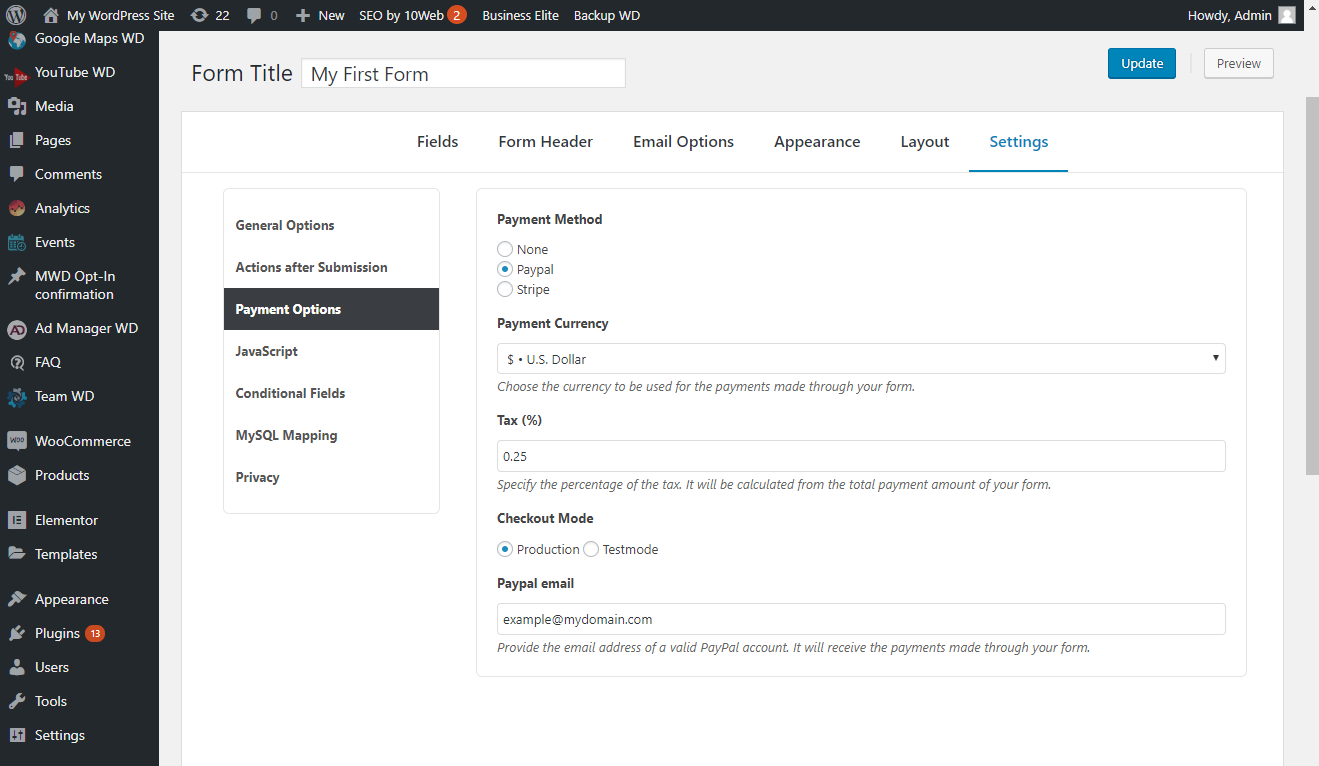Click the WordPress logo icon
Viewport: 1319px width, 766px height.
16,15
